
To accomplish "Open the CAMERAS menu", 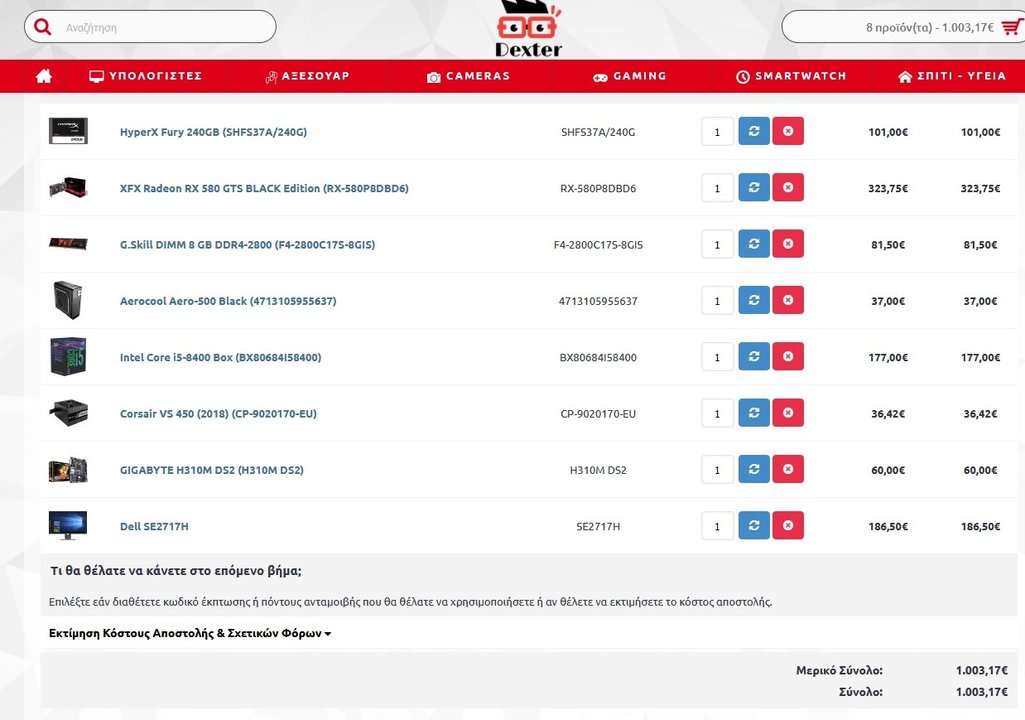I will click(468, 76).
